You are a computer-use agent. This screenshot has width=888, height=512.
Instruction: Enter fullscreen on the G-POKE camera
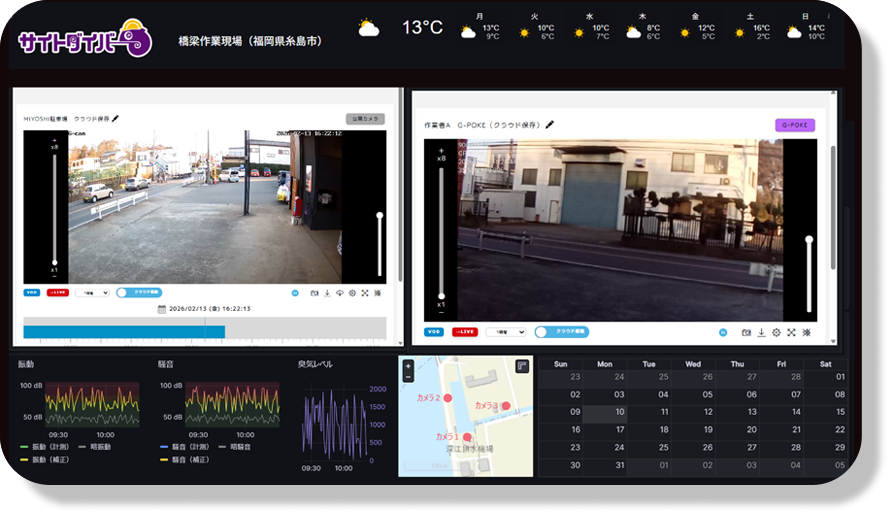click(791, 332)
